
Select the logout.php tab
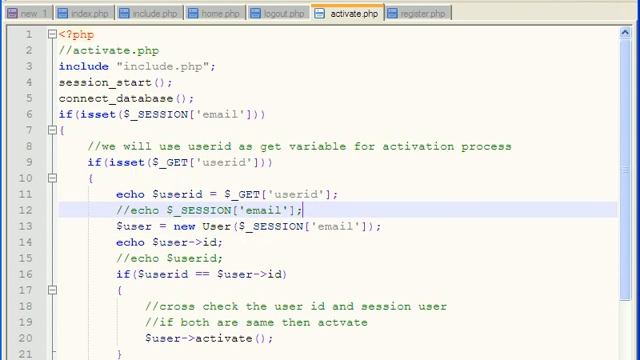tap(279, 13)
